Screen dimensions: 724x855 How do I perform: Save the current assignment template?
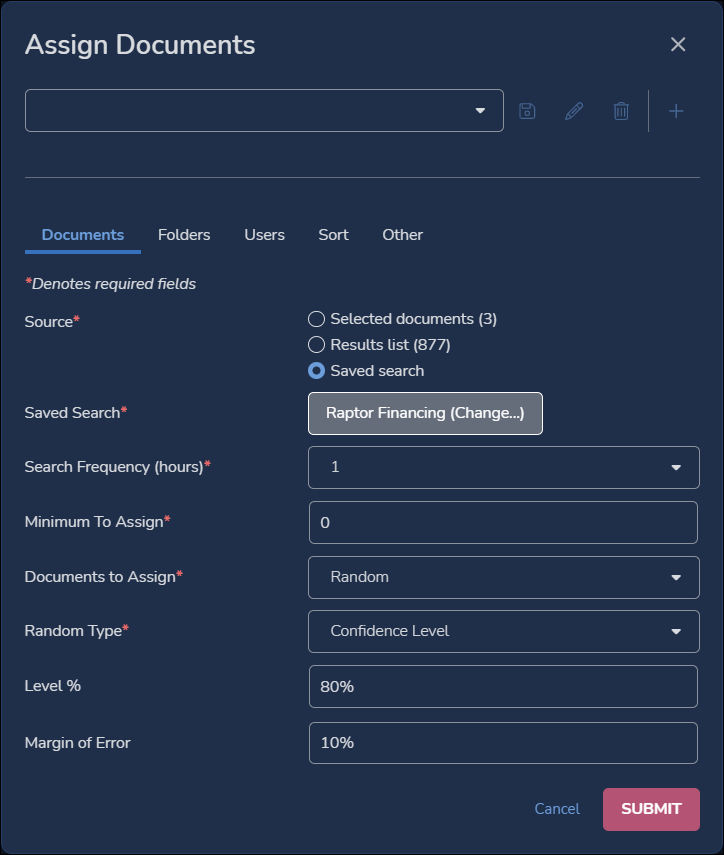pos(527,110)
